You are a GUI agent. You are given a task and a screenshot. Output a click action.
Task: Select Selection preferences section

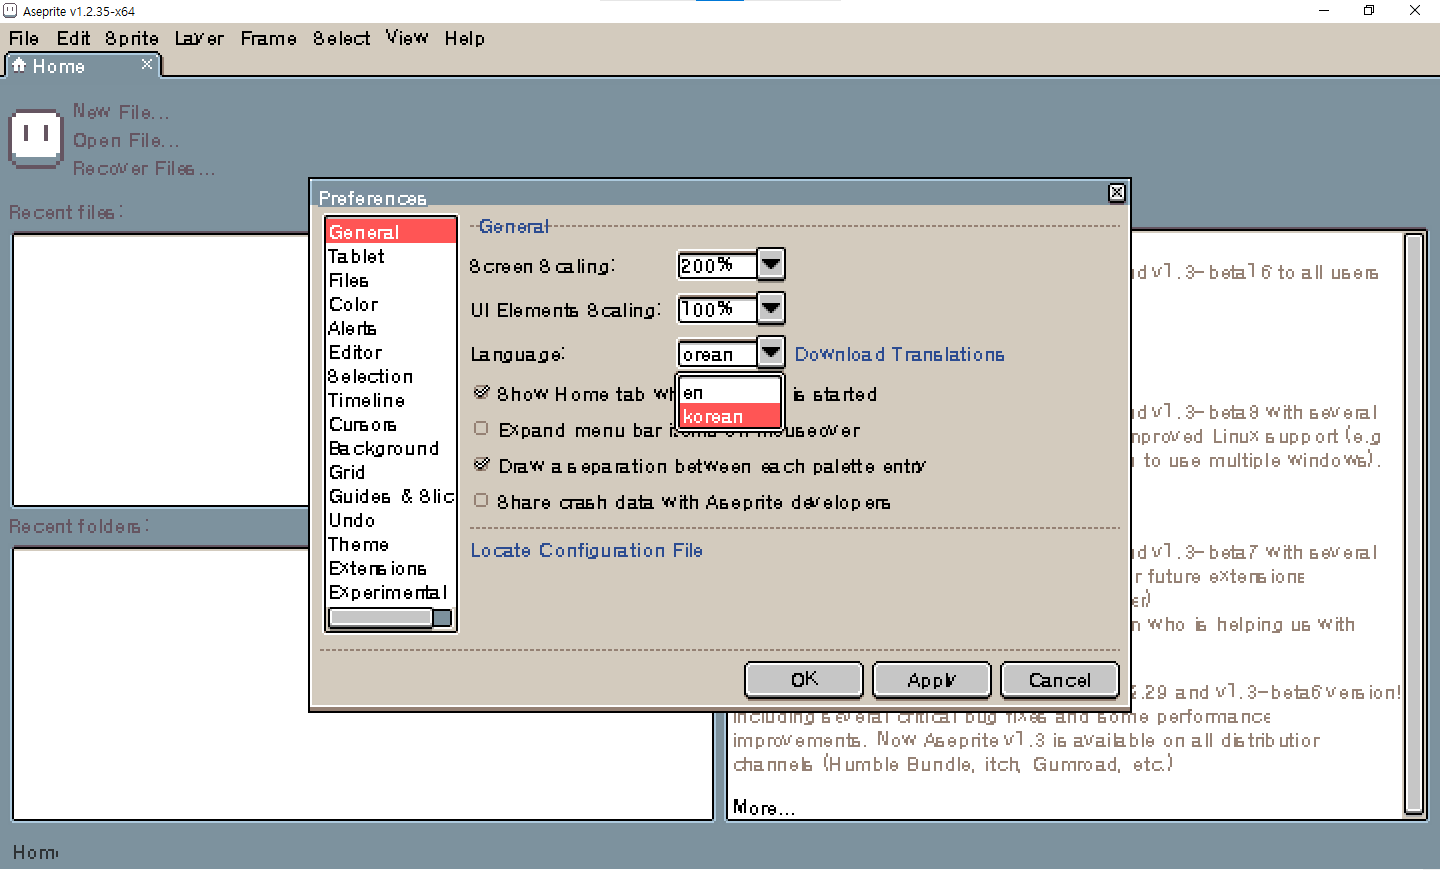391,376
